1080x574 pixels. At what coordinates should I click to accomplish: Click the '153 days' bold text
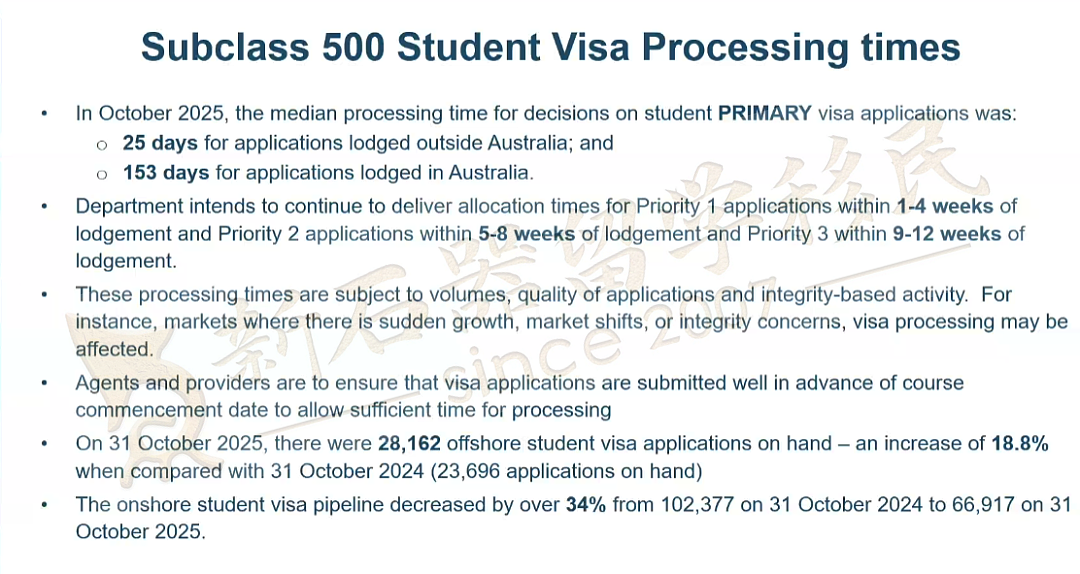(166, 172)
